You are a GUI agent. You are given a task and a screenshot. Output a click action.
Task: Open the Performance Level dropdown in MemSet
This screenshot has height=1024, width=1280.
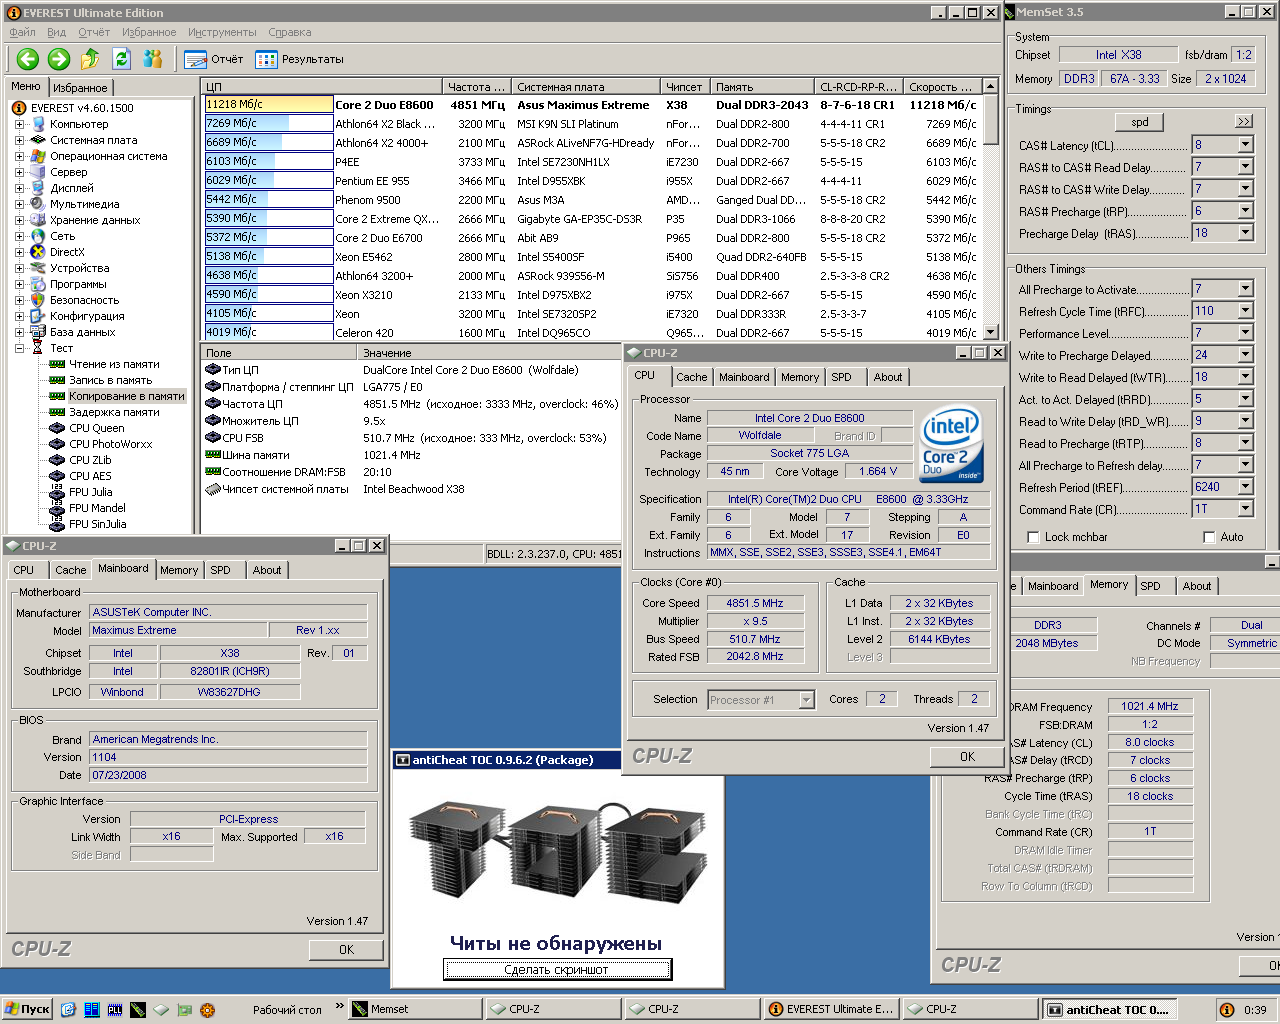coord(1245,333)
